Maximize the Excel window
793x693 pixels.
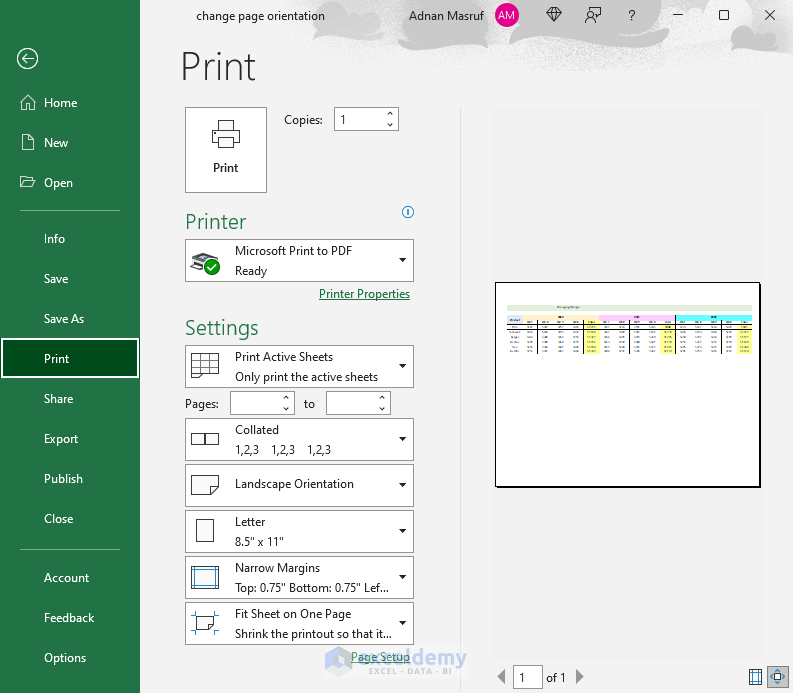tap(724, 16)
